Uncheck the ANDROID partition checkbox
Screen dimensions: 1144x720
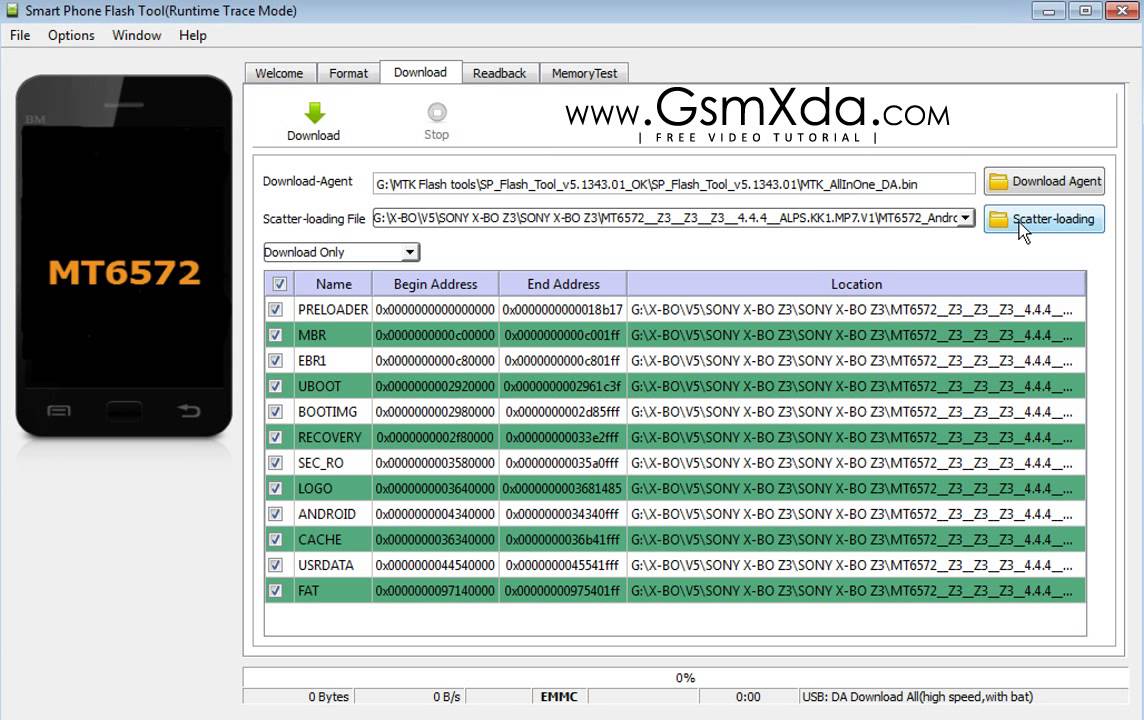[275, 514]
